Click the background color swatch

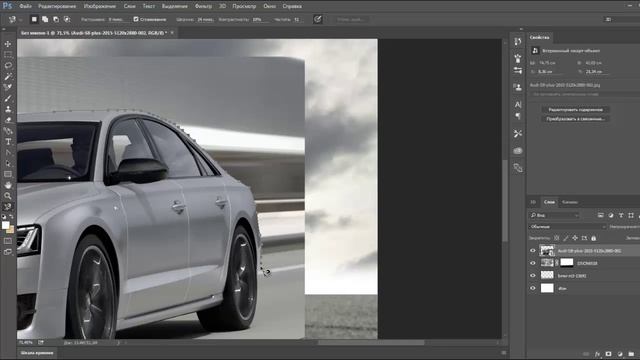(11, 230)
